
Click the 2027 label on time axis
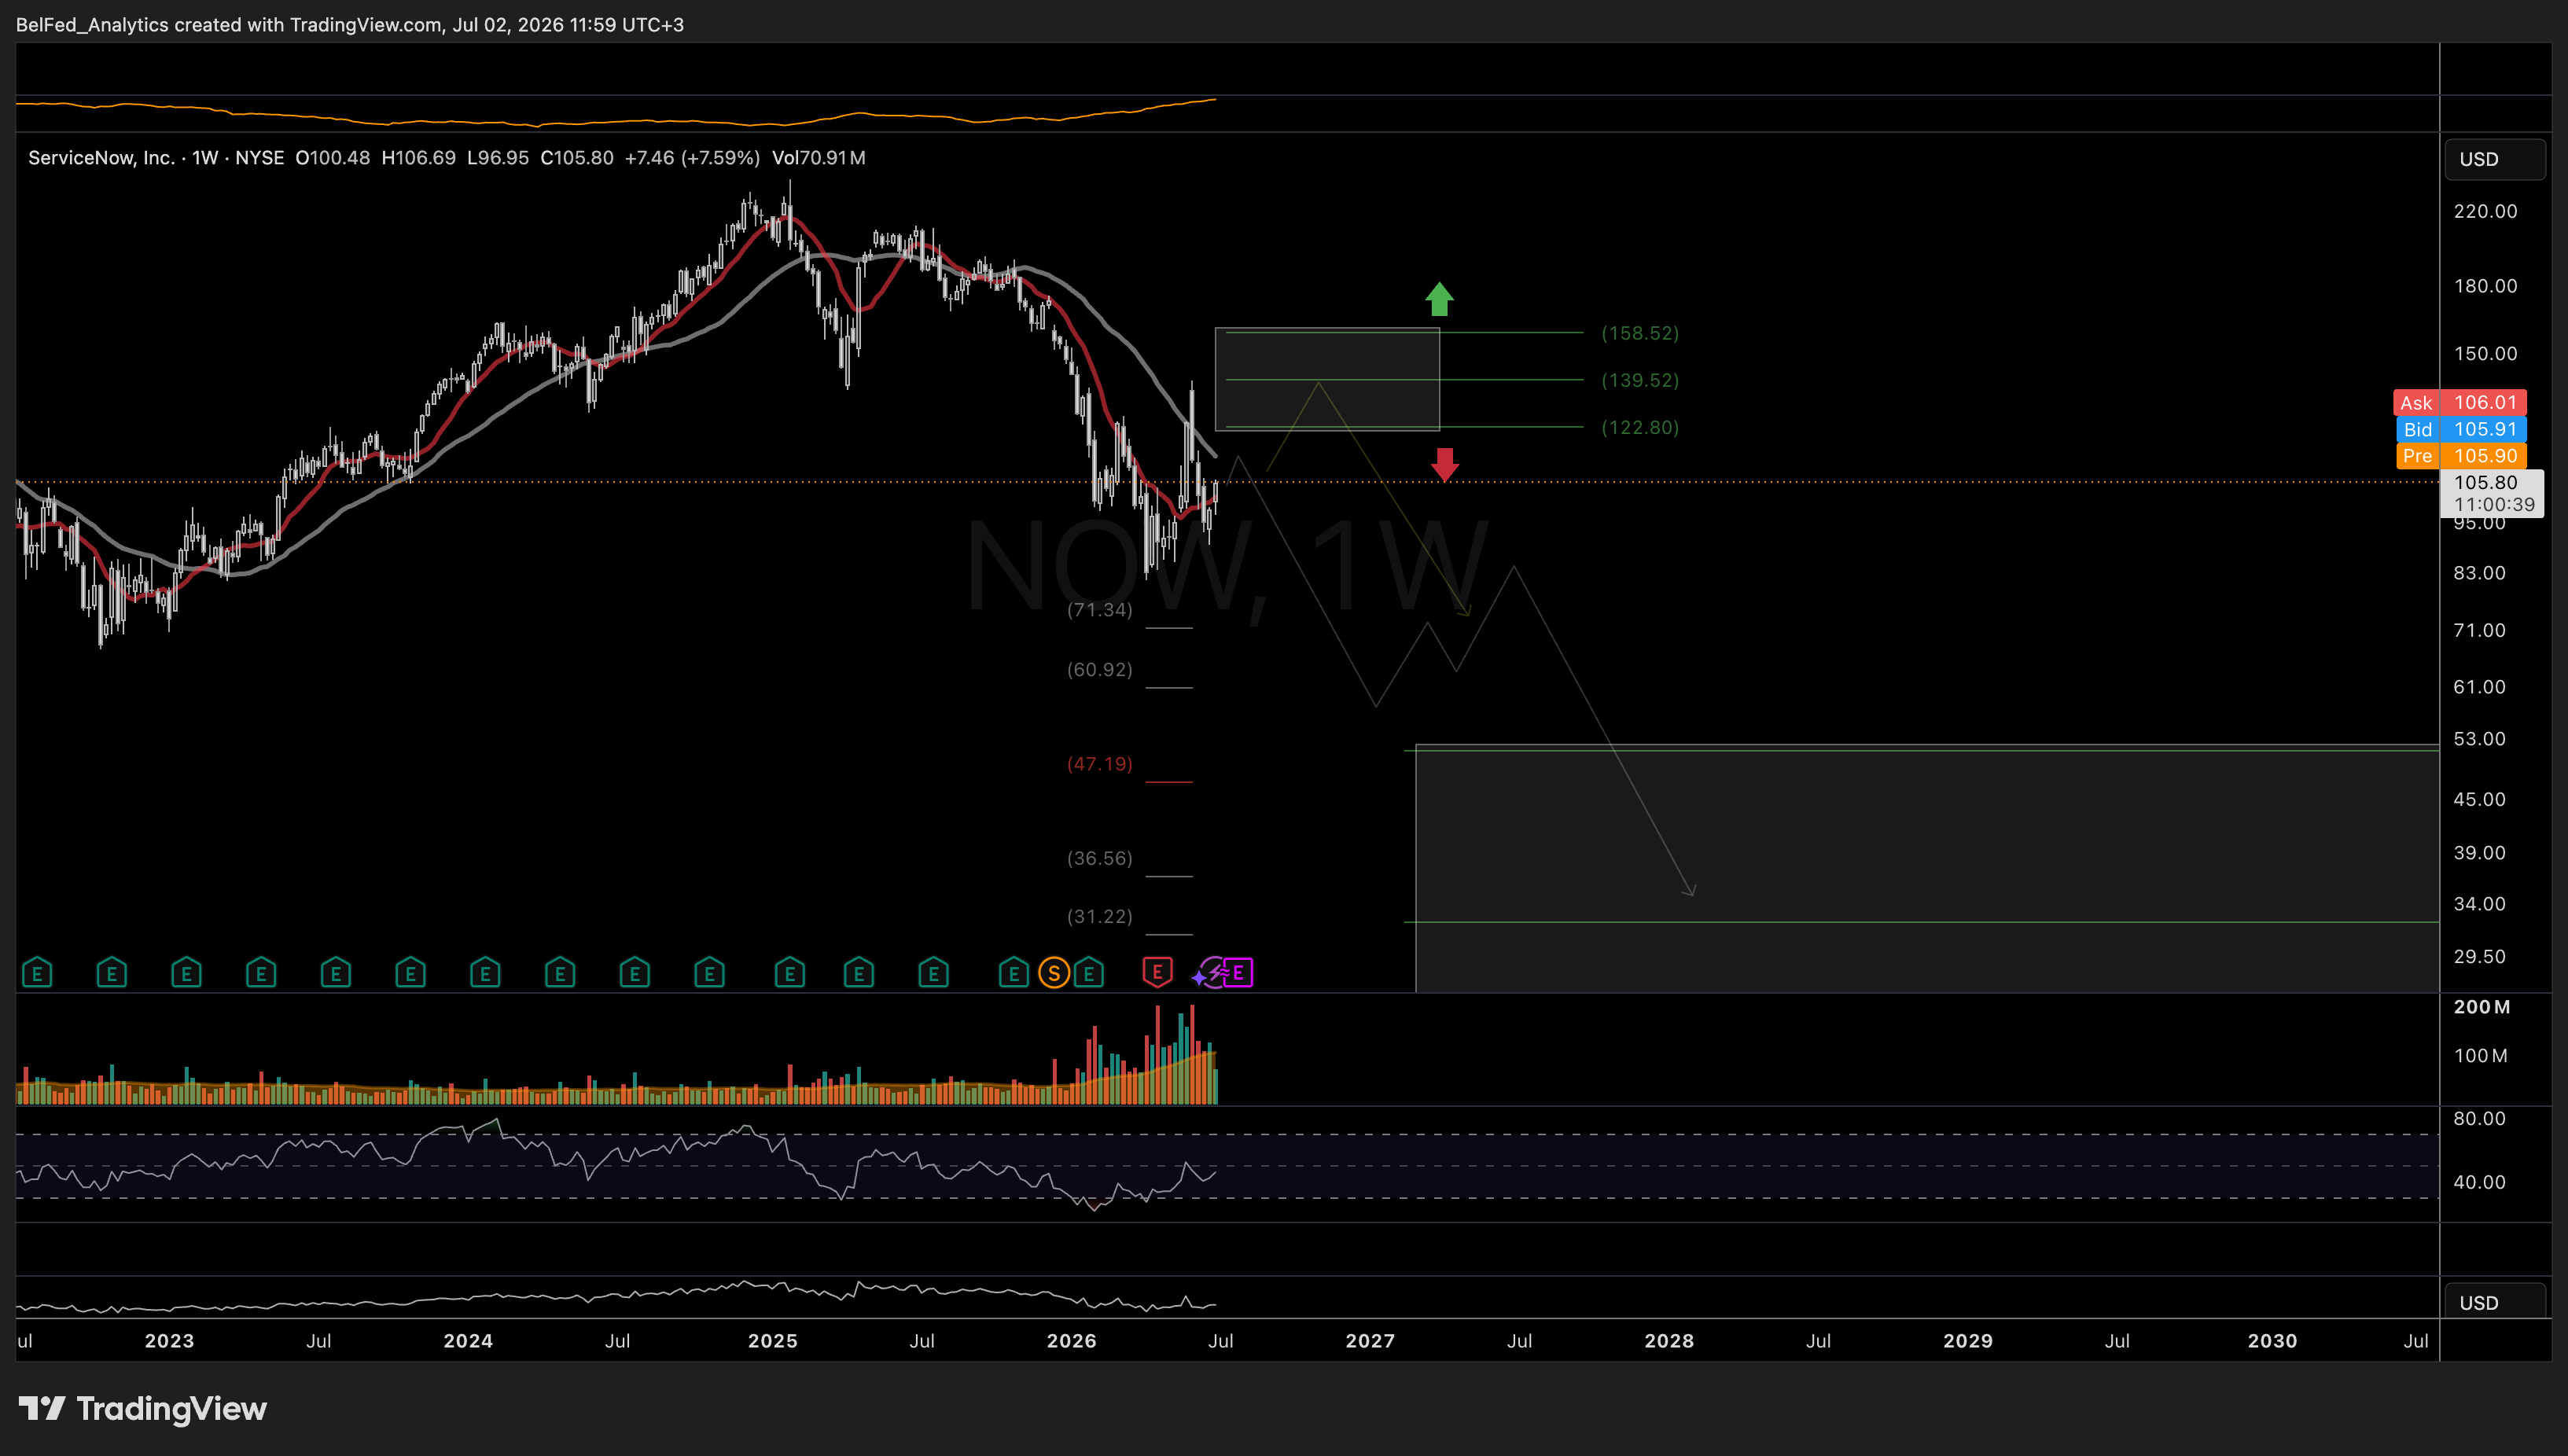click(1370, 1341)
